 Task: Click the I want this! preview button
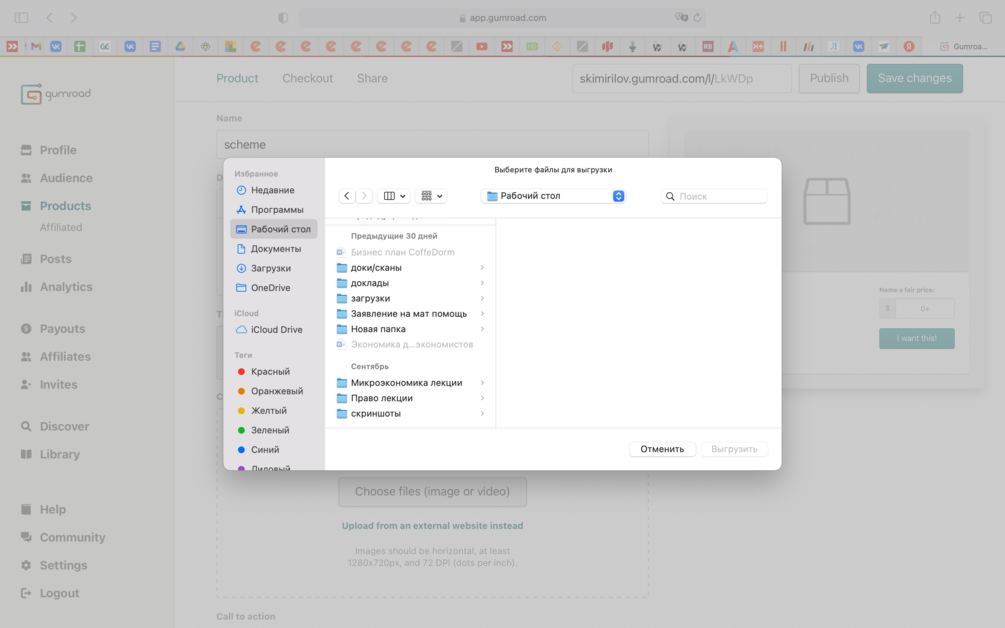(x=917, y=338)
